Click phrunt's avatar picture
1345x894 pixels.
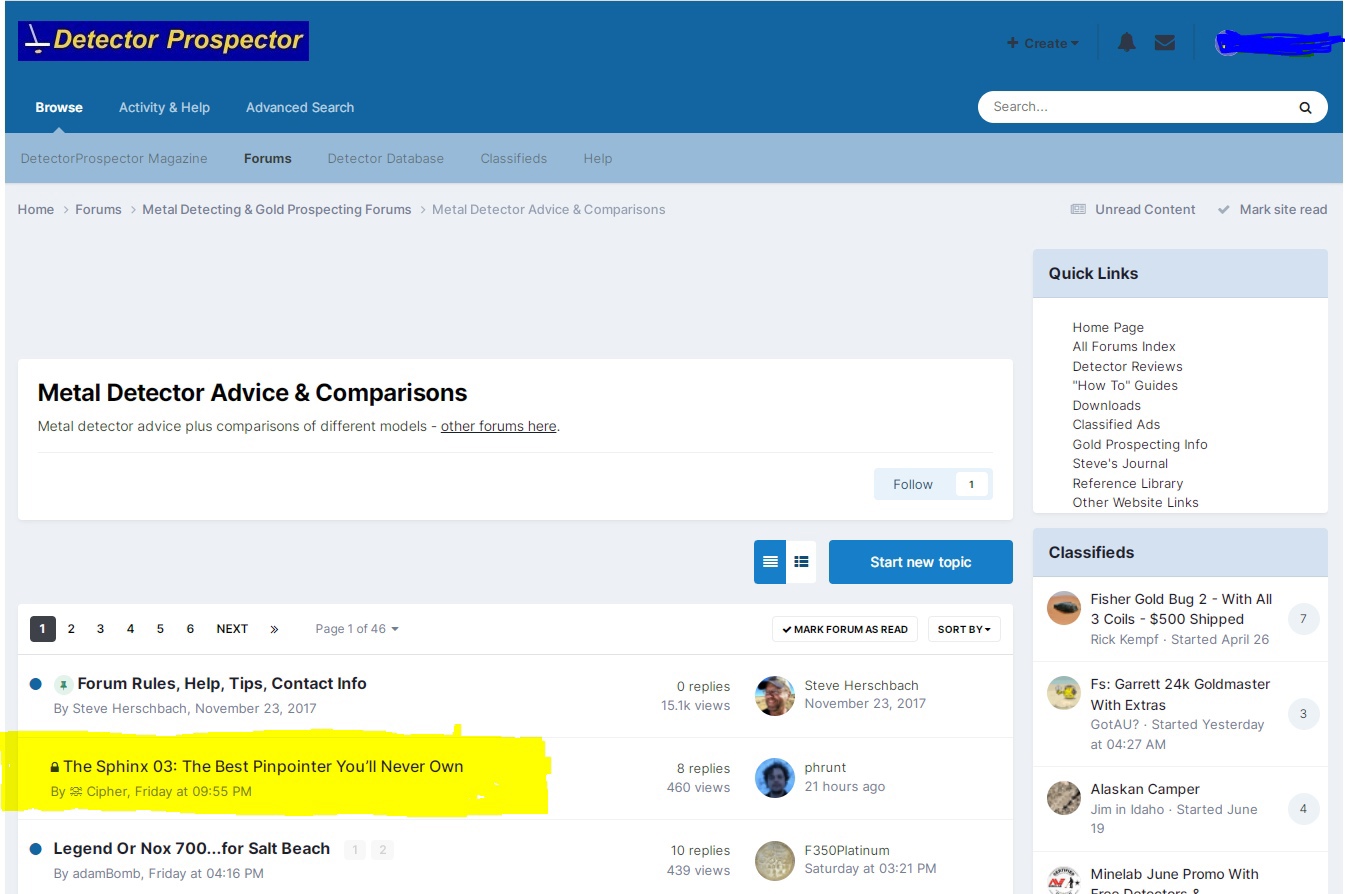(774, 777)
